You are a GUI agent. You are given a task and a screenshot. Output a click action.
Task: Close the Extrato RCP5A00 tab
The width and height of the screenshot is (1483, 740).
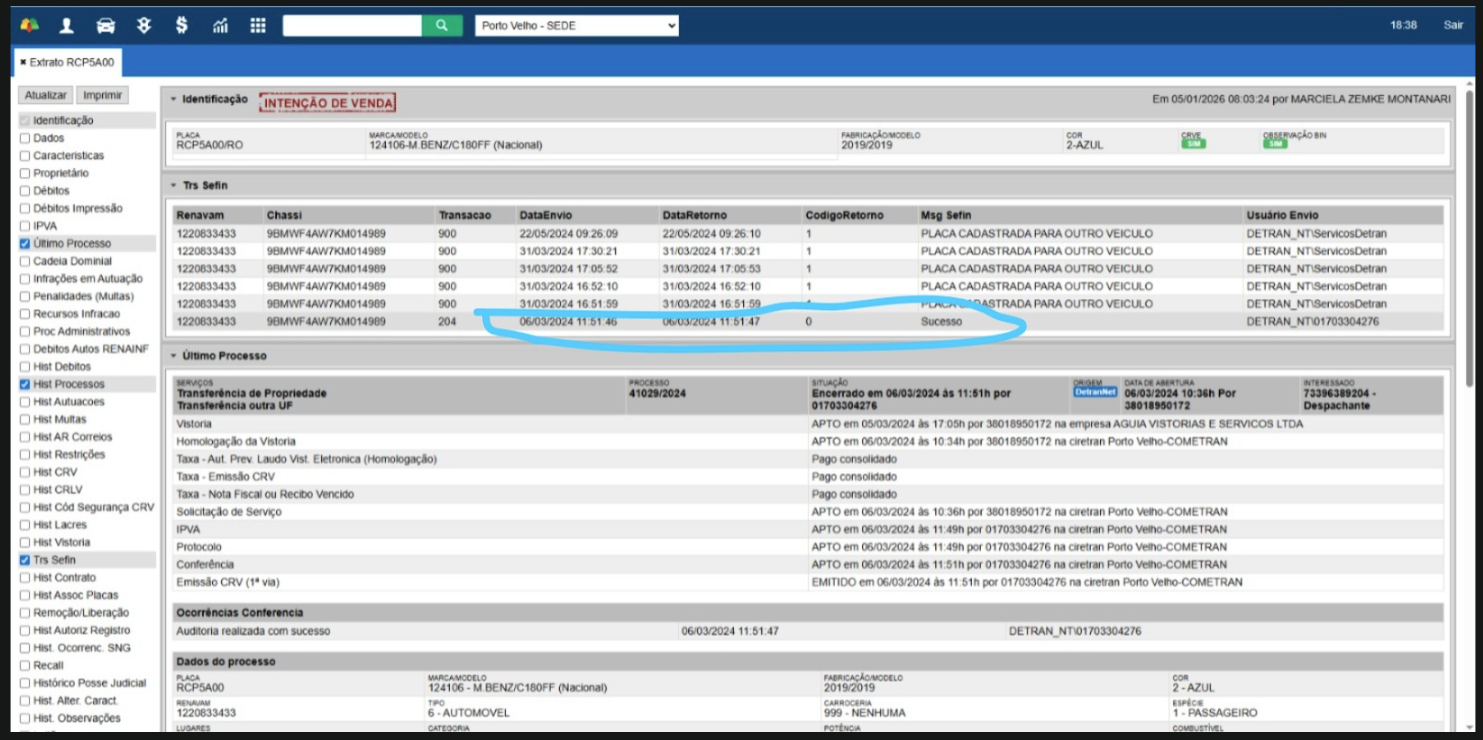[23, 62]
